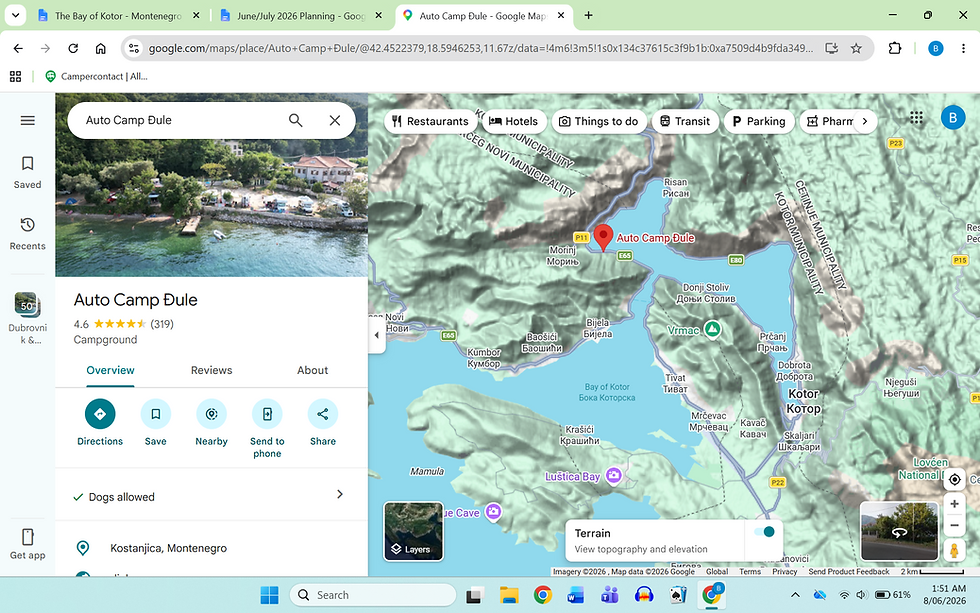Viewport: 980px width, 613px height.
Task: Click Send Product Feedback link
Action: (849, 571)
